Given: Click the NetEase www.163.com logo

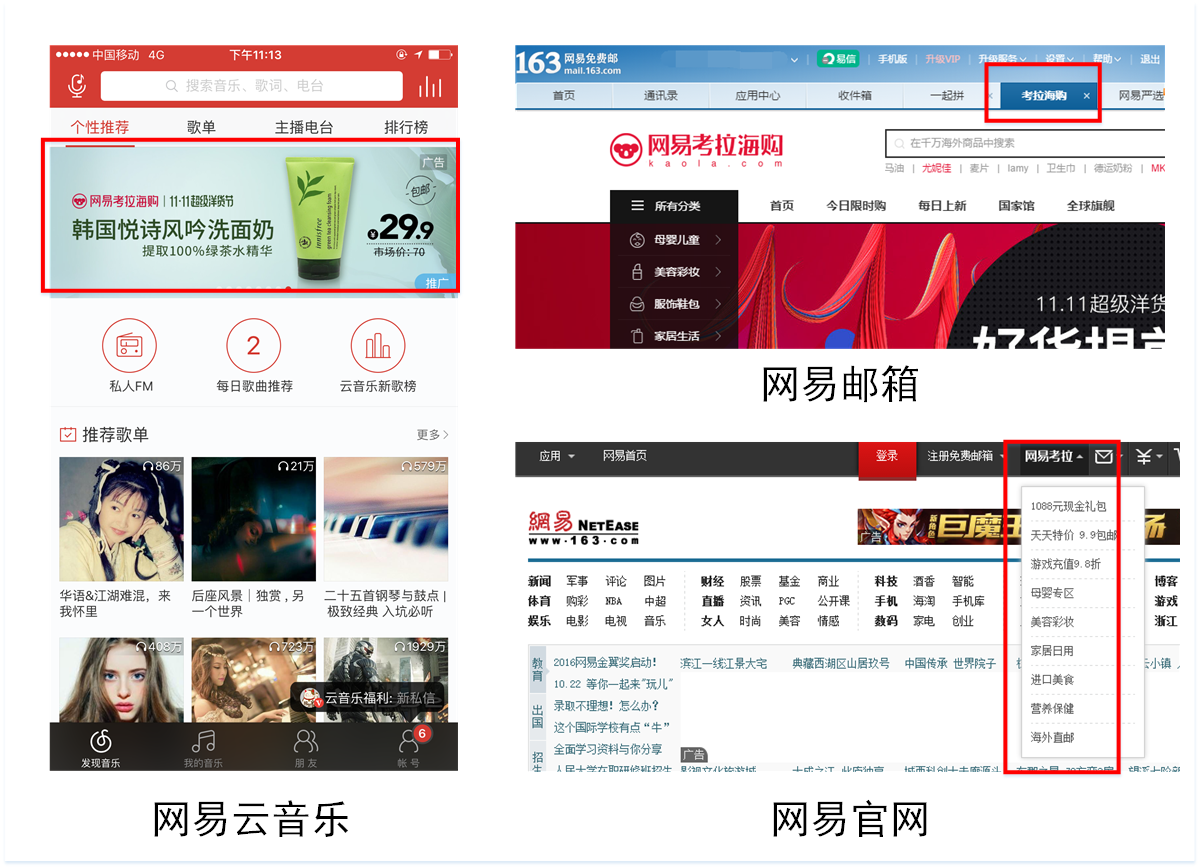Looking at the screenshot, I should [584, 527].
